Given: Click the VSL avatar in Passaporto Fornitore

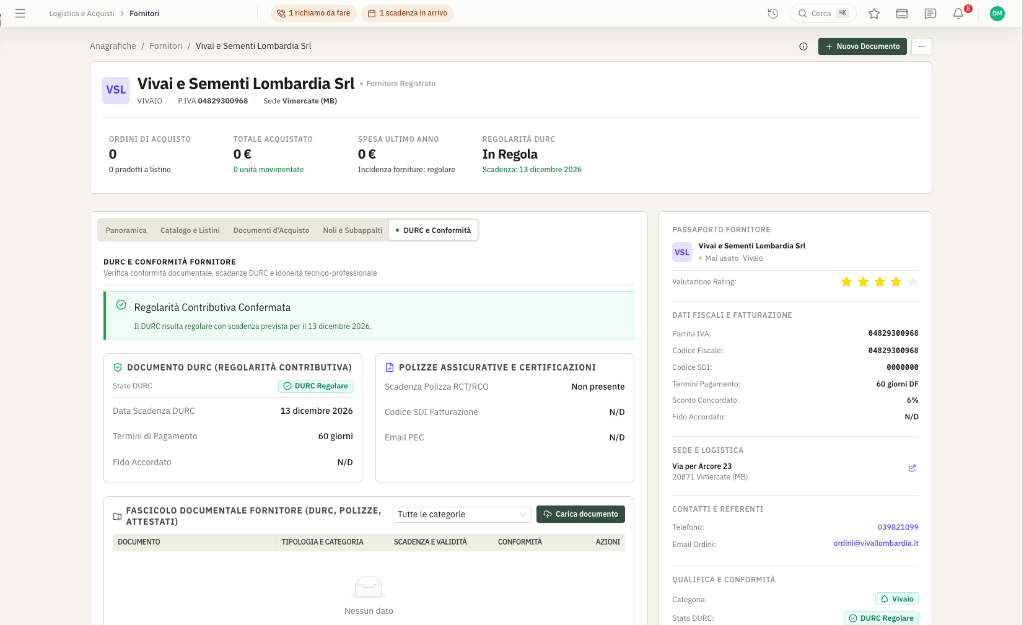Looking at the screenshot, I should point(682,252).
